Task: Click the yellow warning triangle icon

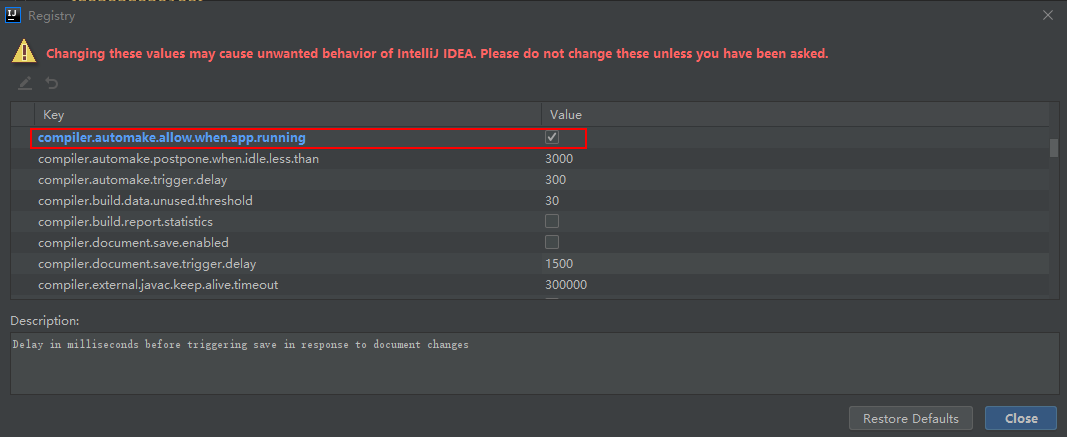Action: click(24, 51)
